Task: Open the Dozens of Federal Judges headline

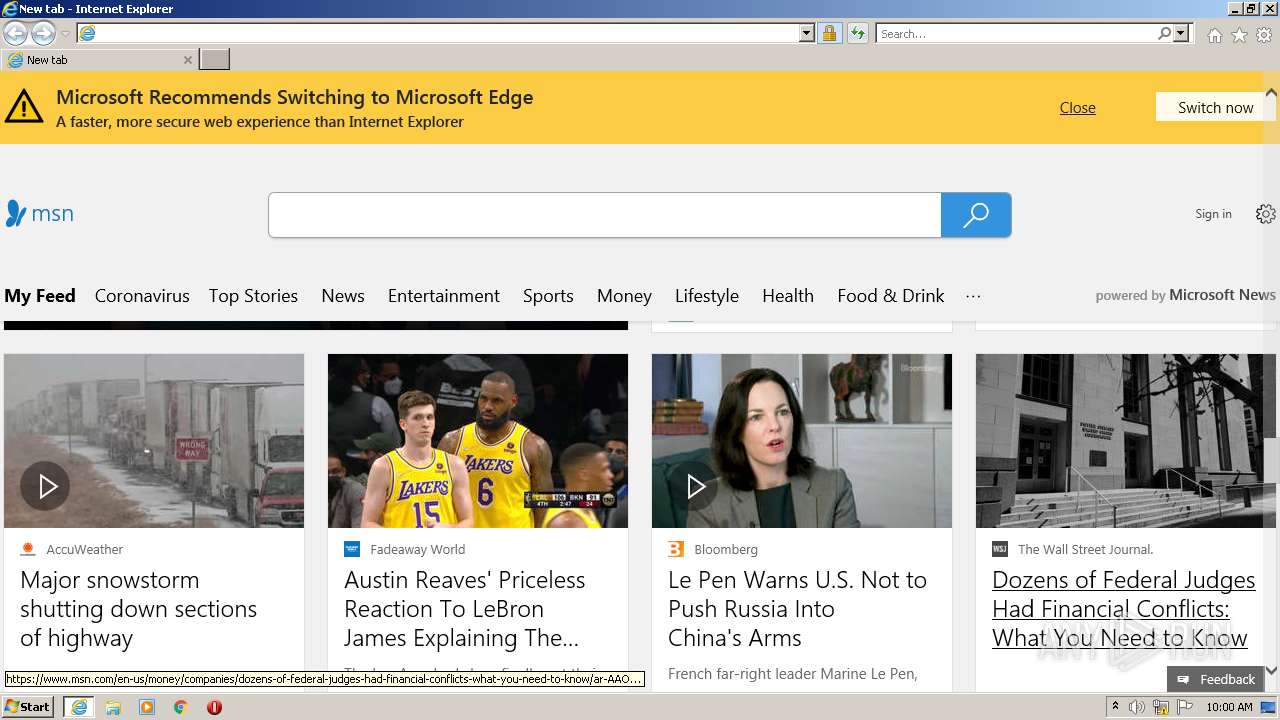Action: [x=1123, y=609]
